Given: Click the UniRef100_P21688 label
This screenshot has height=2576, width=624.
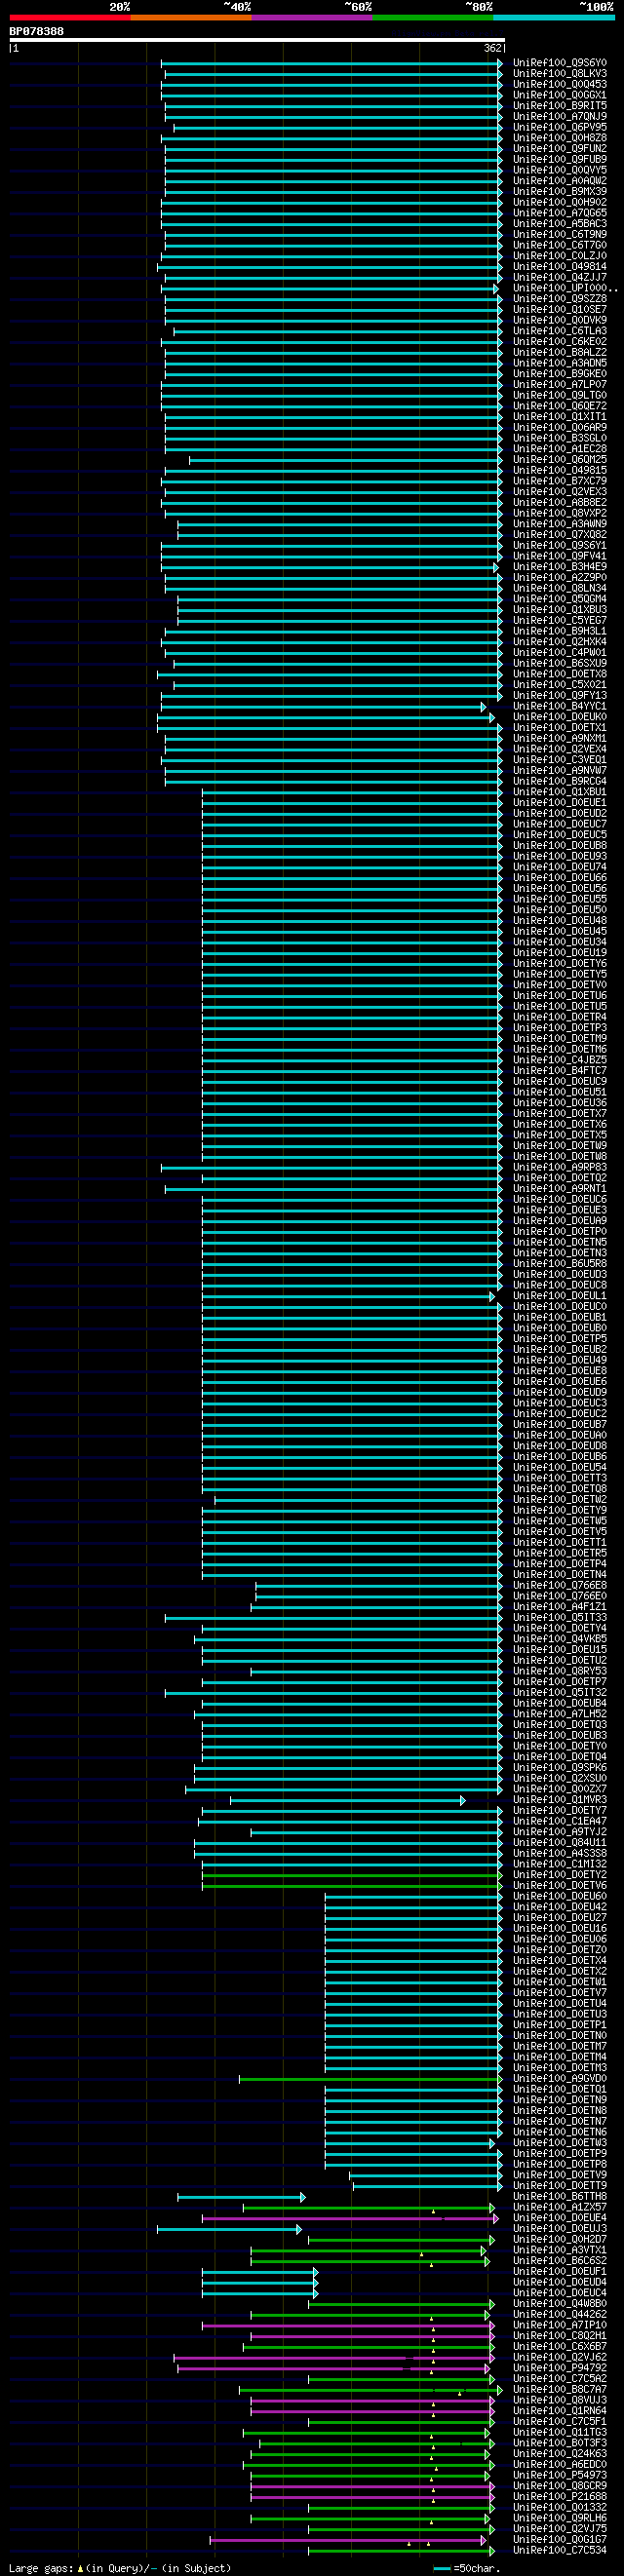Looking at the screenshot, I should 560,2497.
